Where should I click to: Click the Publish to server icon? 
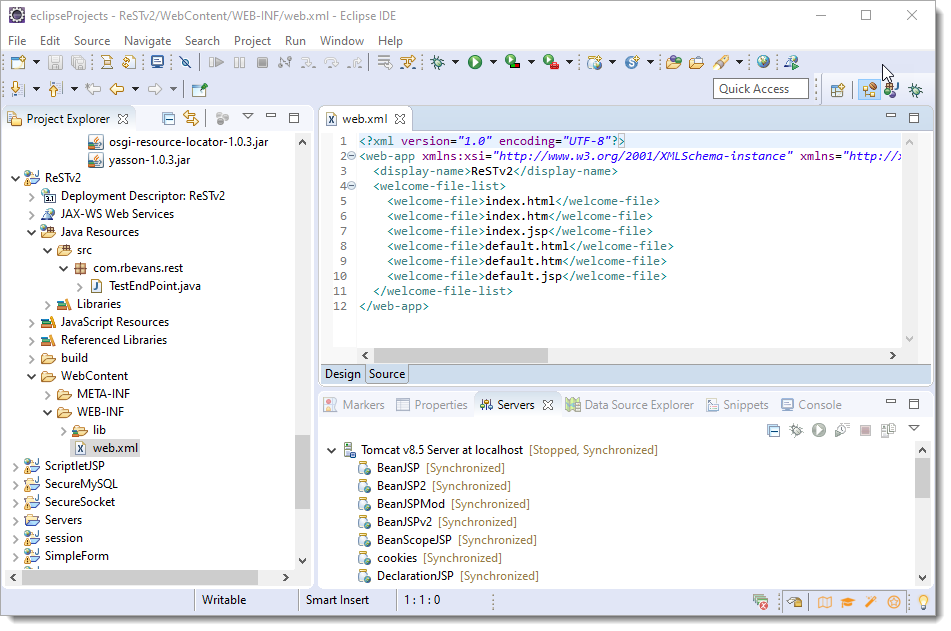tap(888, 430)
